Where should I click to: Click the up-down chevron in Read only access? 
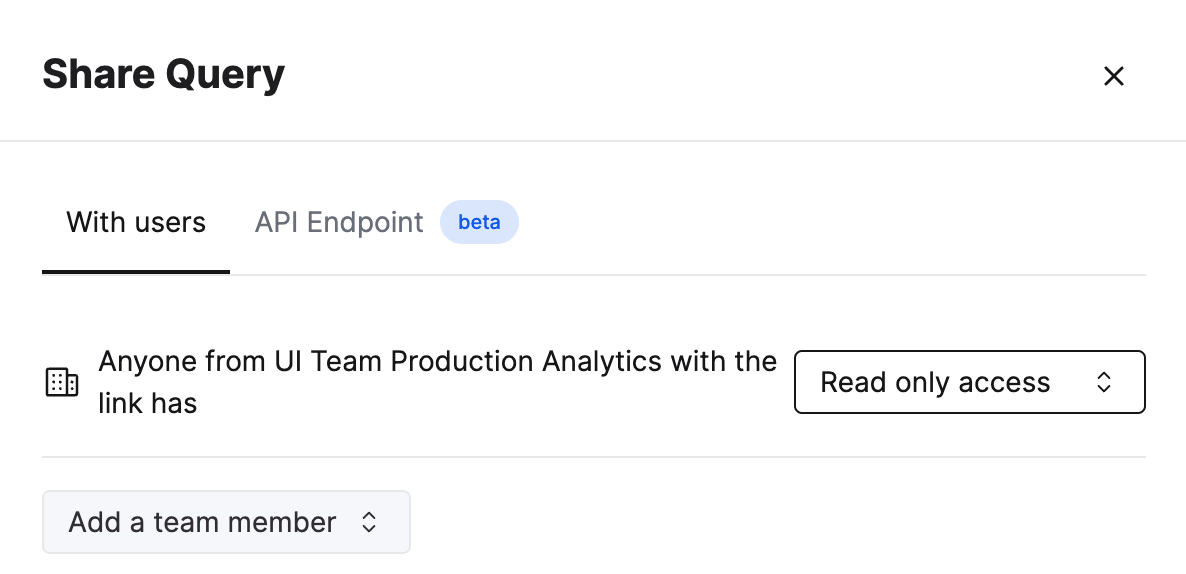tap(1104, 382)
